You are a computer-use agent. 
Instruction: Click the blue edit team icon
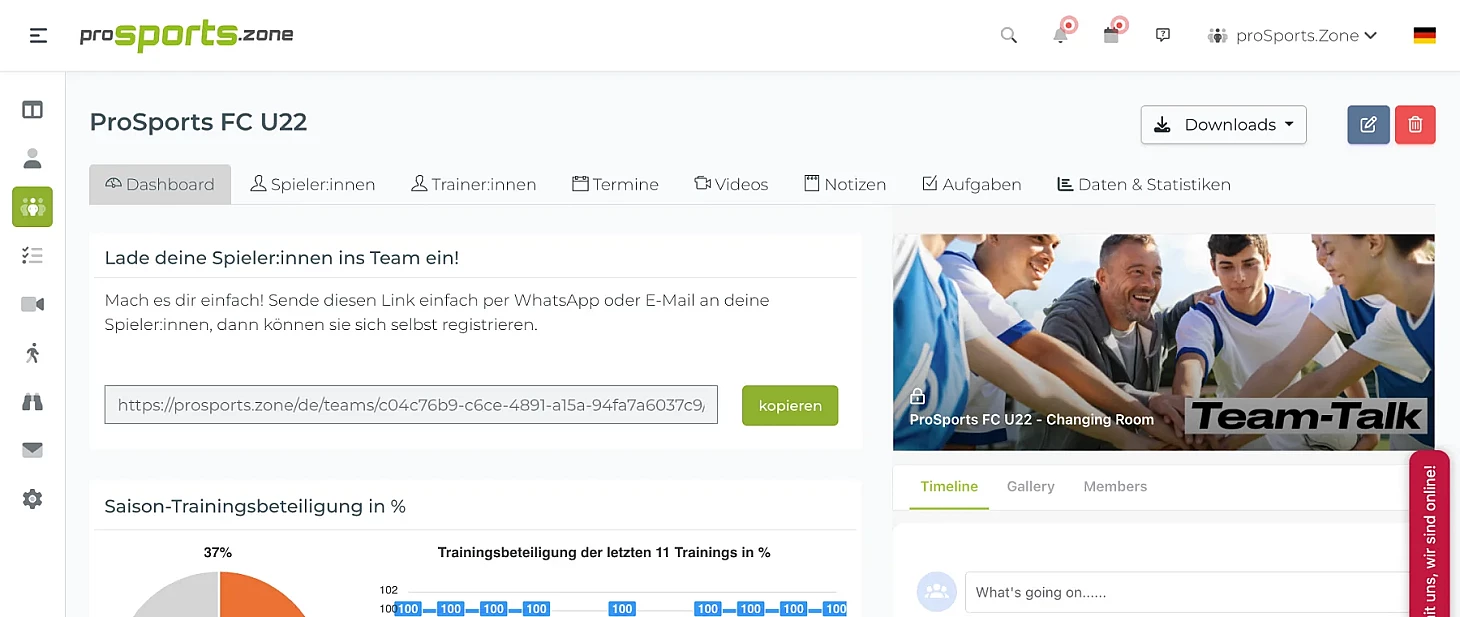(1368, 125)
